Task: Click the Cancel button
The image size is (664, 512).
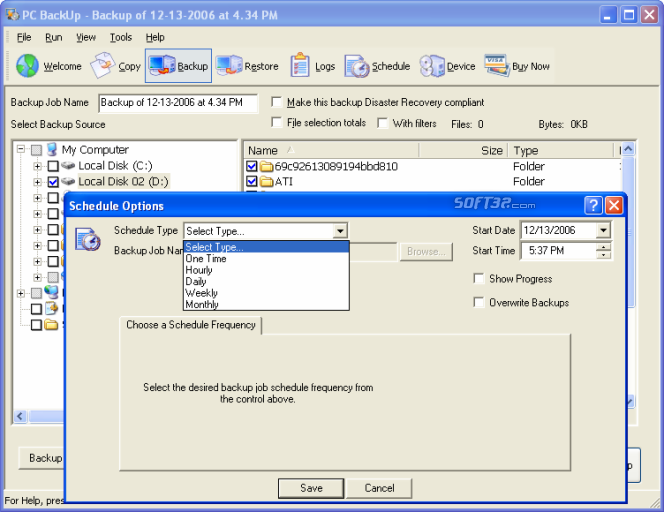Action: [379, 488]
